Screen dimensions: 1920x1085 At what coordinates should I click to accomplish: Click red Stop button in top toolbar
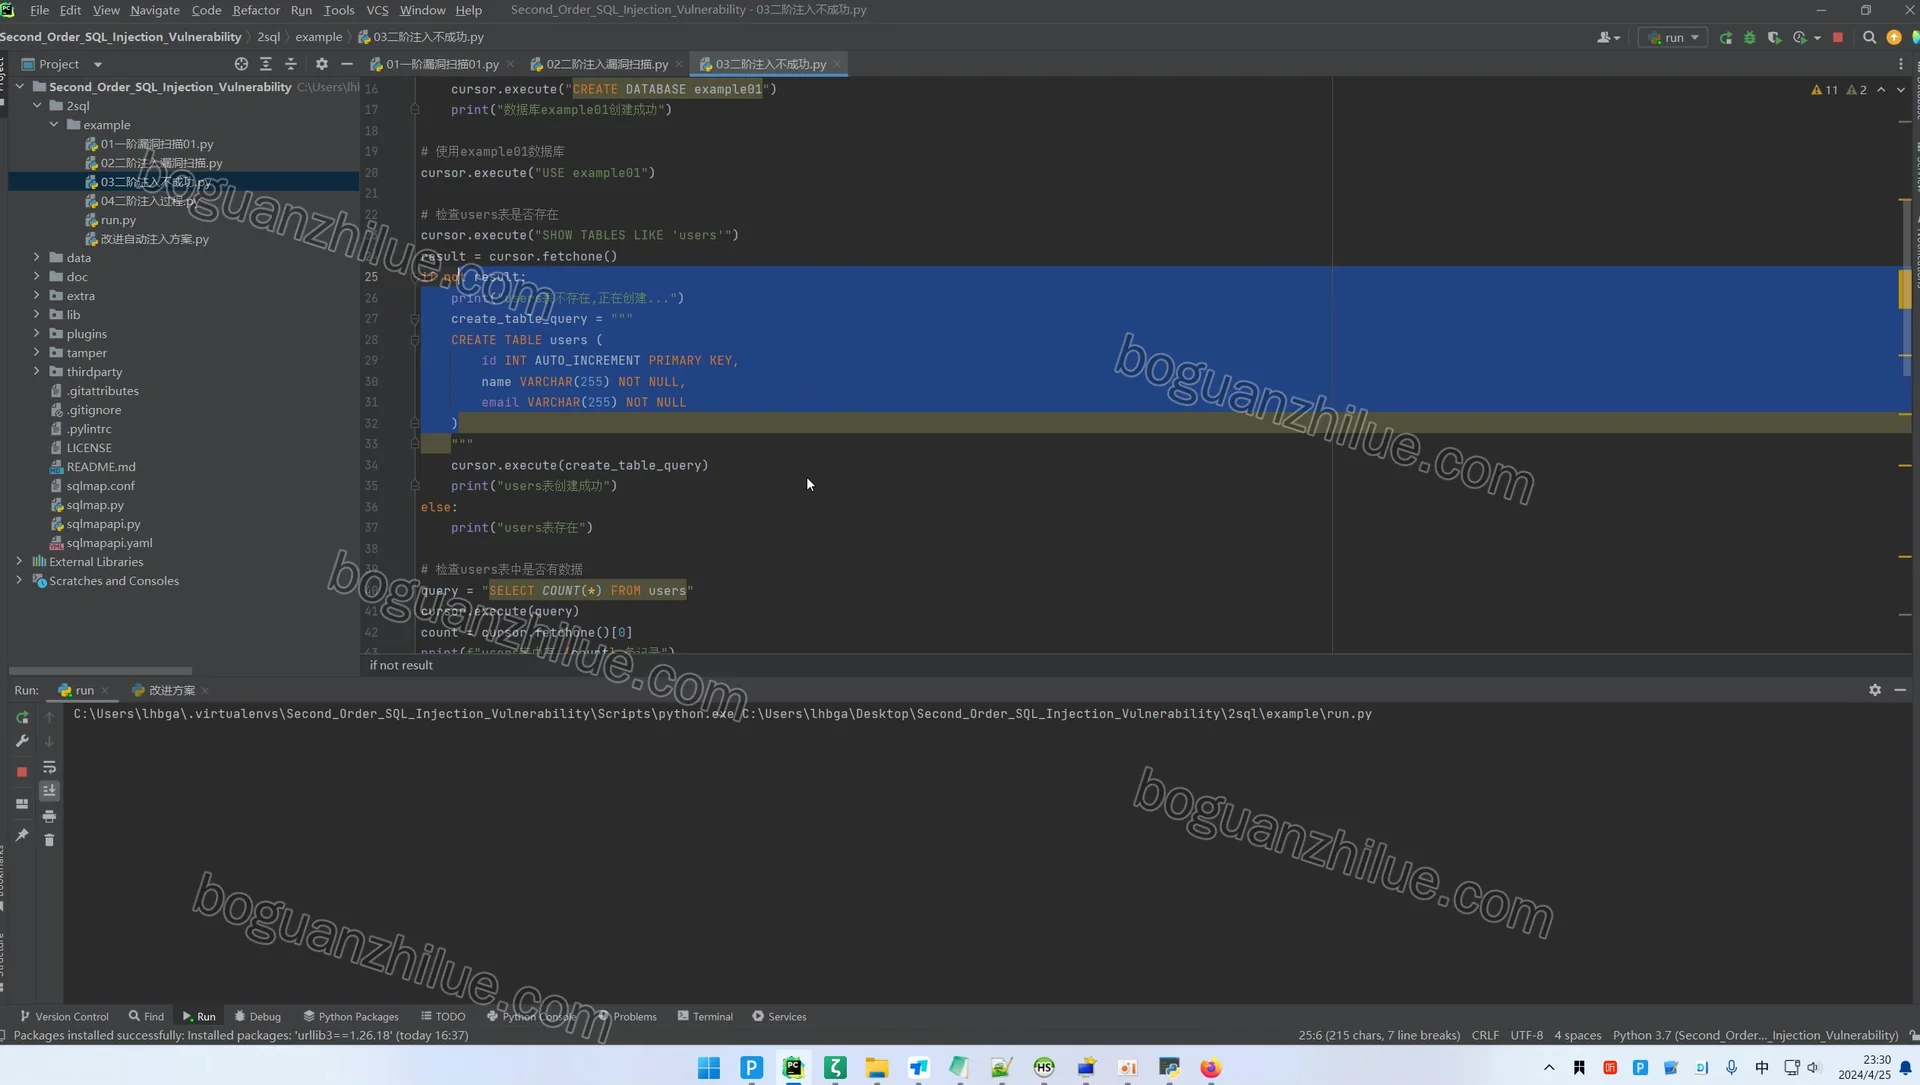point(1838,37)
